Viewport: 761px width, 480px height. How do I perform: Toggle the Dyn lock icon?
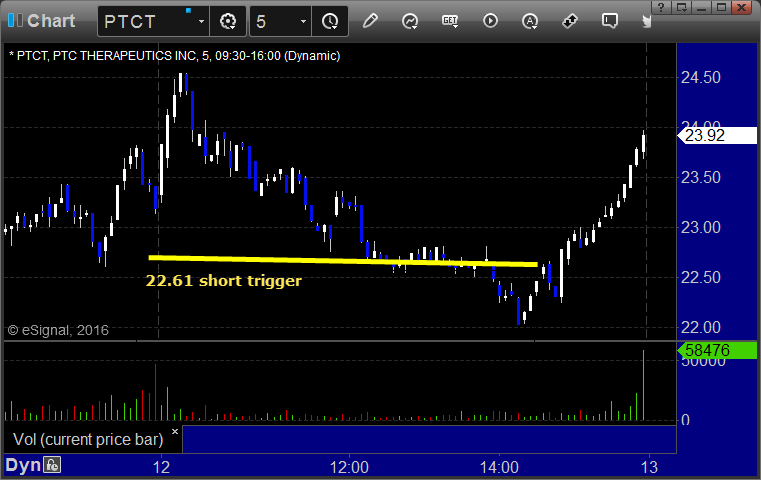52,465
